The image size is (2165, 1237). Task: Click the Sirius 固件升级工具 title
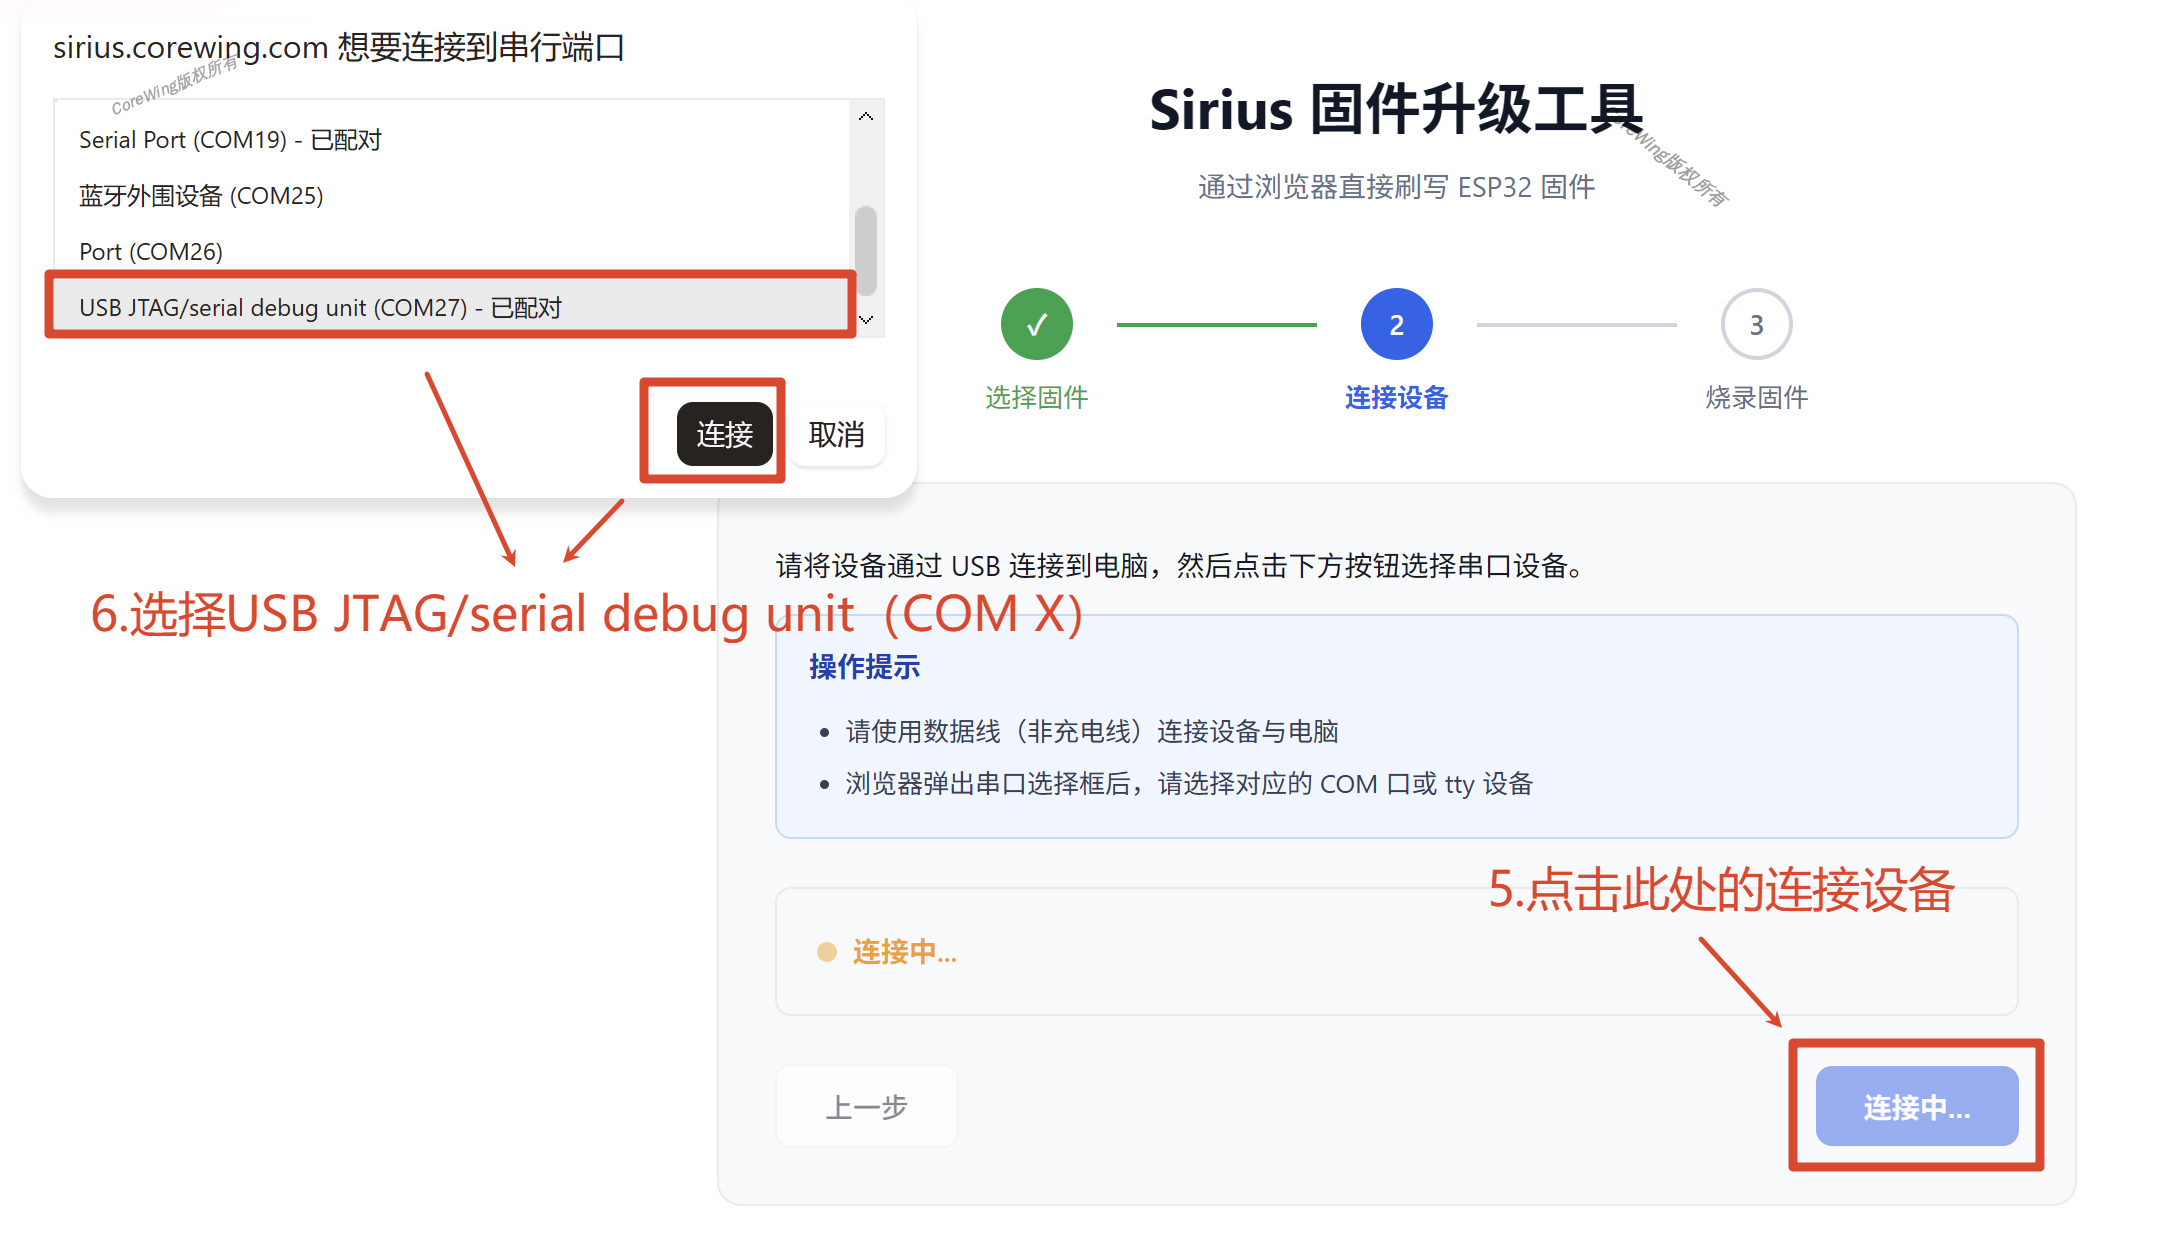[1396, 109]
